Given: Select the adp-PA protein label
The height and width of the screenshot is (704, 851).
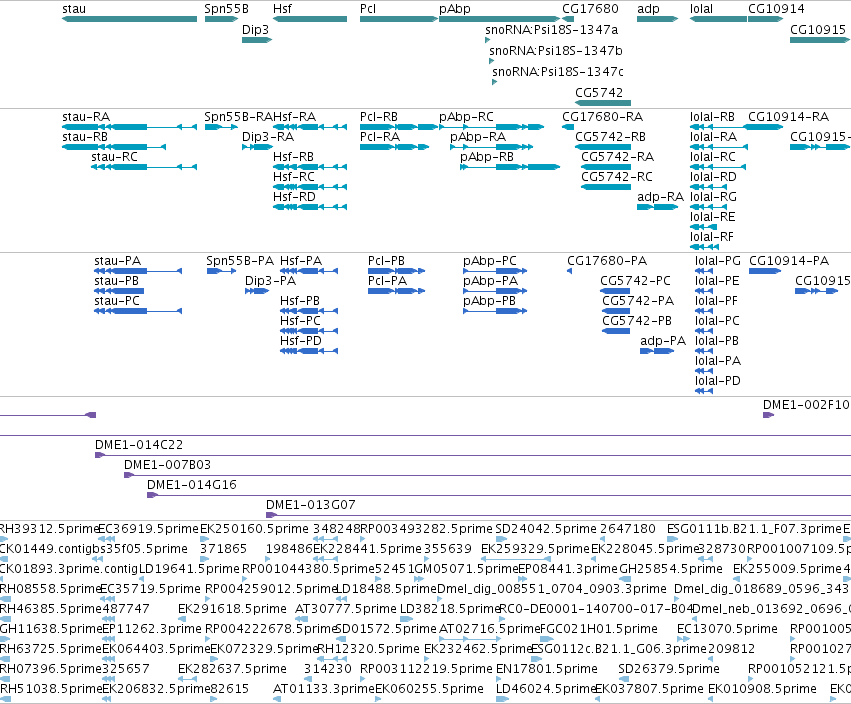Looking at the screenshot, I should point(663,340).
